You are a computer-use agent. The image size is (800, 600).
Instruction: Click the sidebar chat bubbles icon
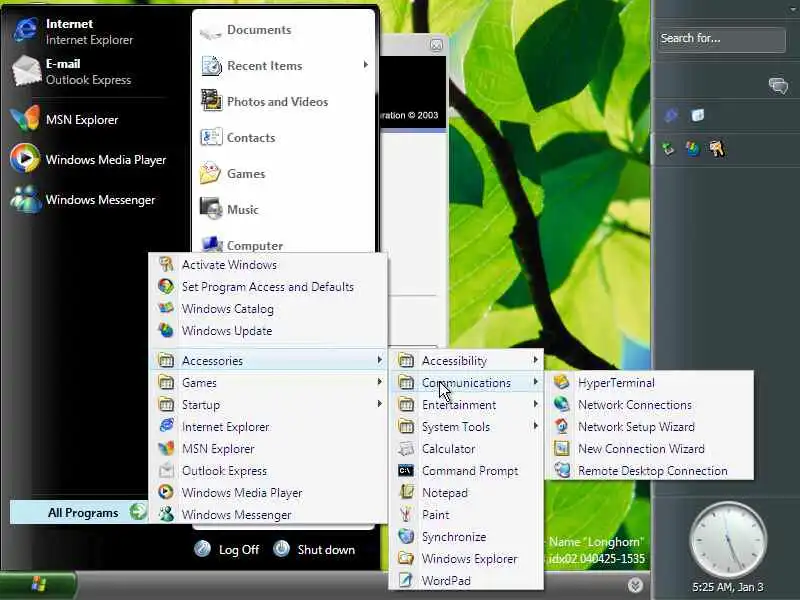click(x=778, y=85)
